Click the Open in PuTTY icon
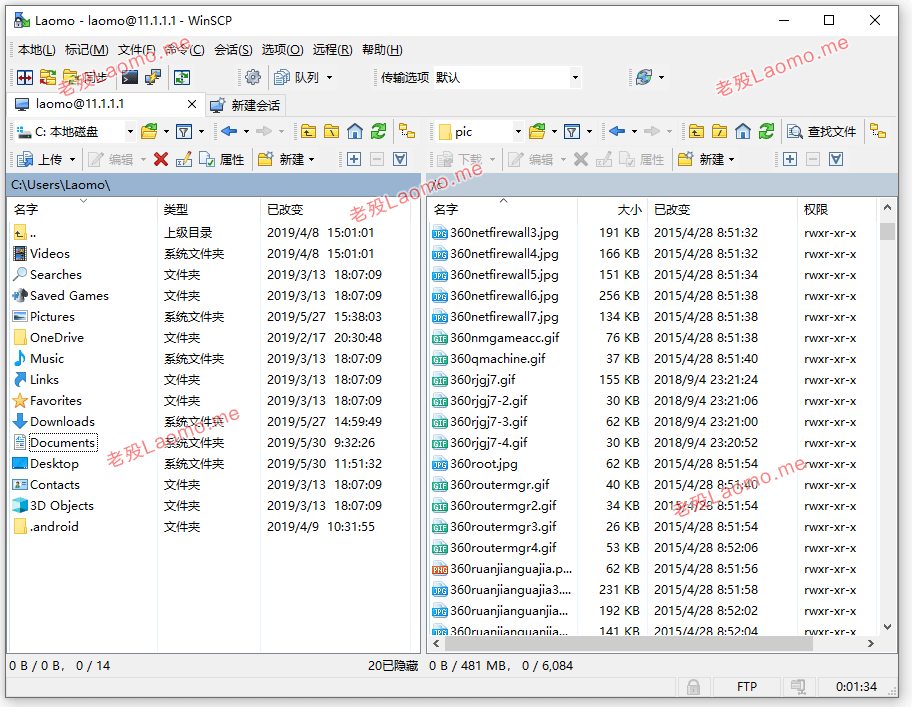This screenshot has width=912, height=707. click(153, 77)
